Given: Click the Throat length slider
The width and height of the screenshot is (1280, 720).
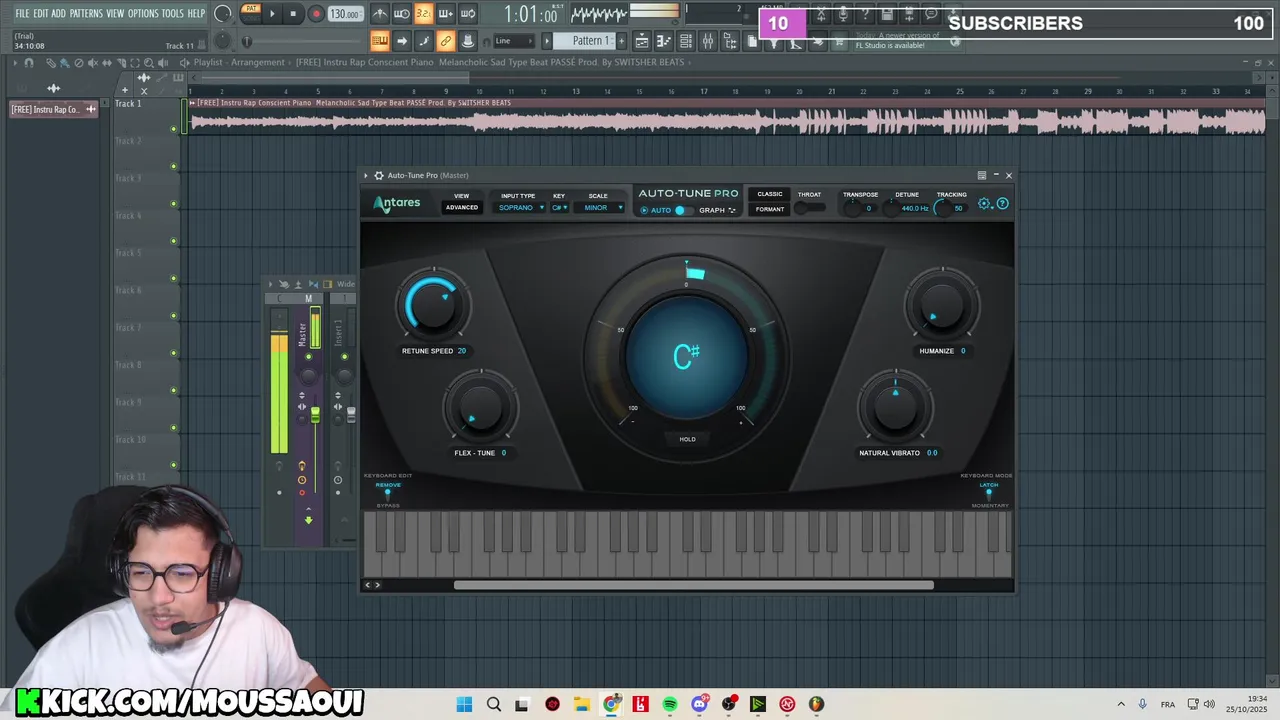Looking at the screenshot, I should coord(810,208).
